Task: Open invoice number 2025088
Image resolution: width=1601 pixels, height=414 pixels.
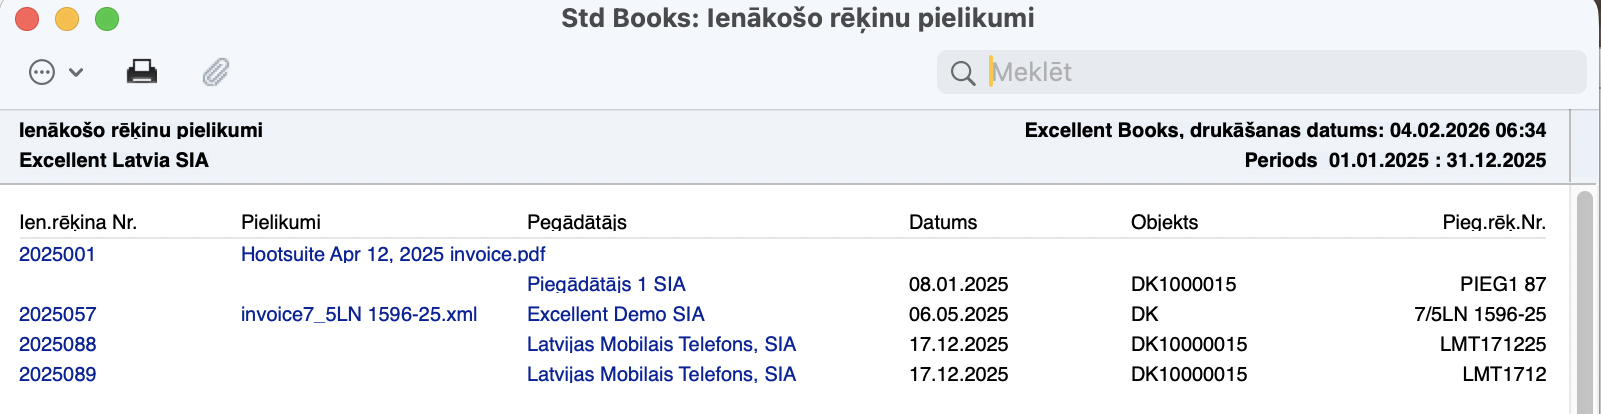Action: [x=57, y=344]
